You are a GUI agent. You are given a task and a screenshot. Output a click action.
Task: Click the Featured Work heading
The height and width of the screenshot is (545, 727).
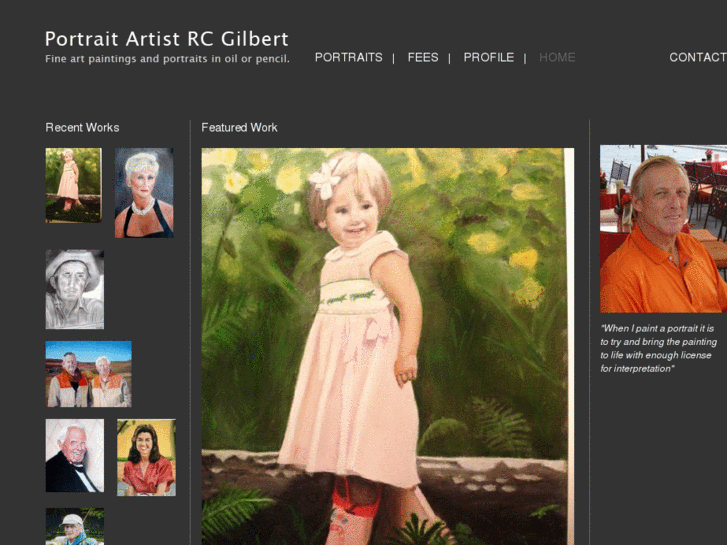coord(239,128)
